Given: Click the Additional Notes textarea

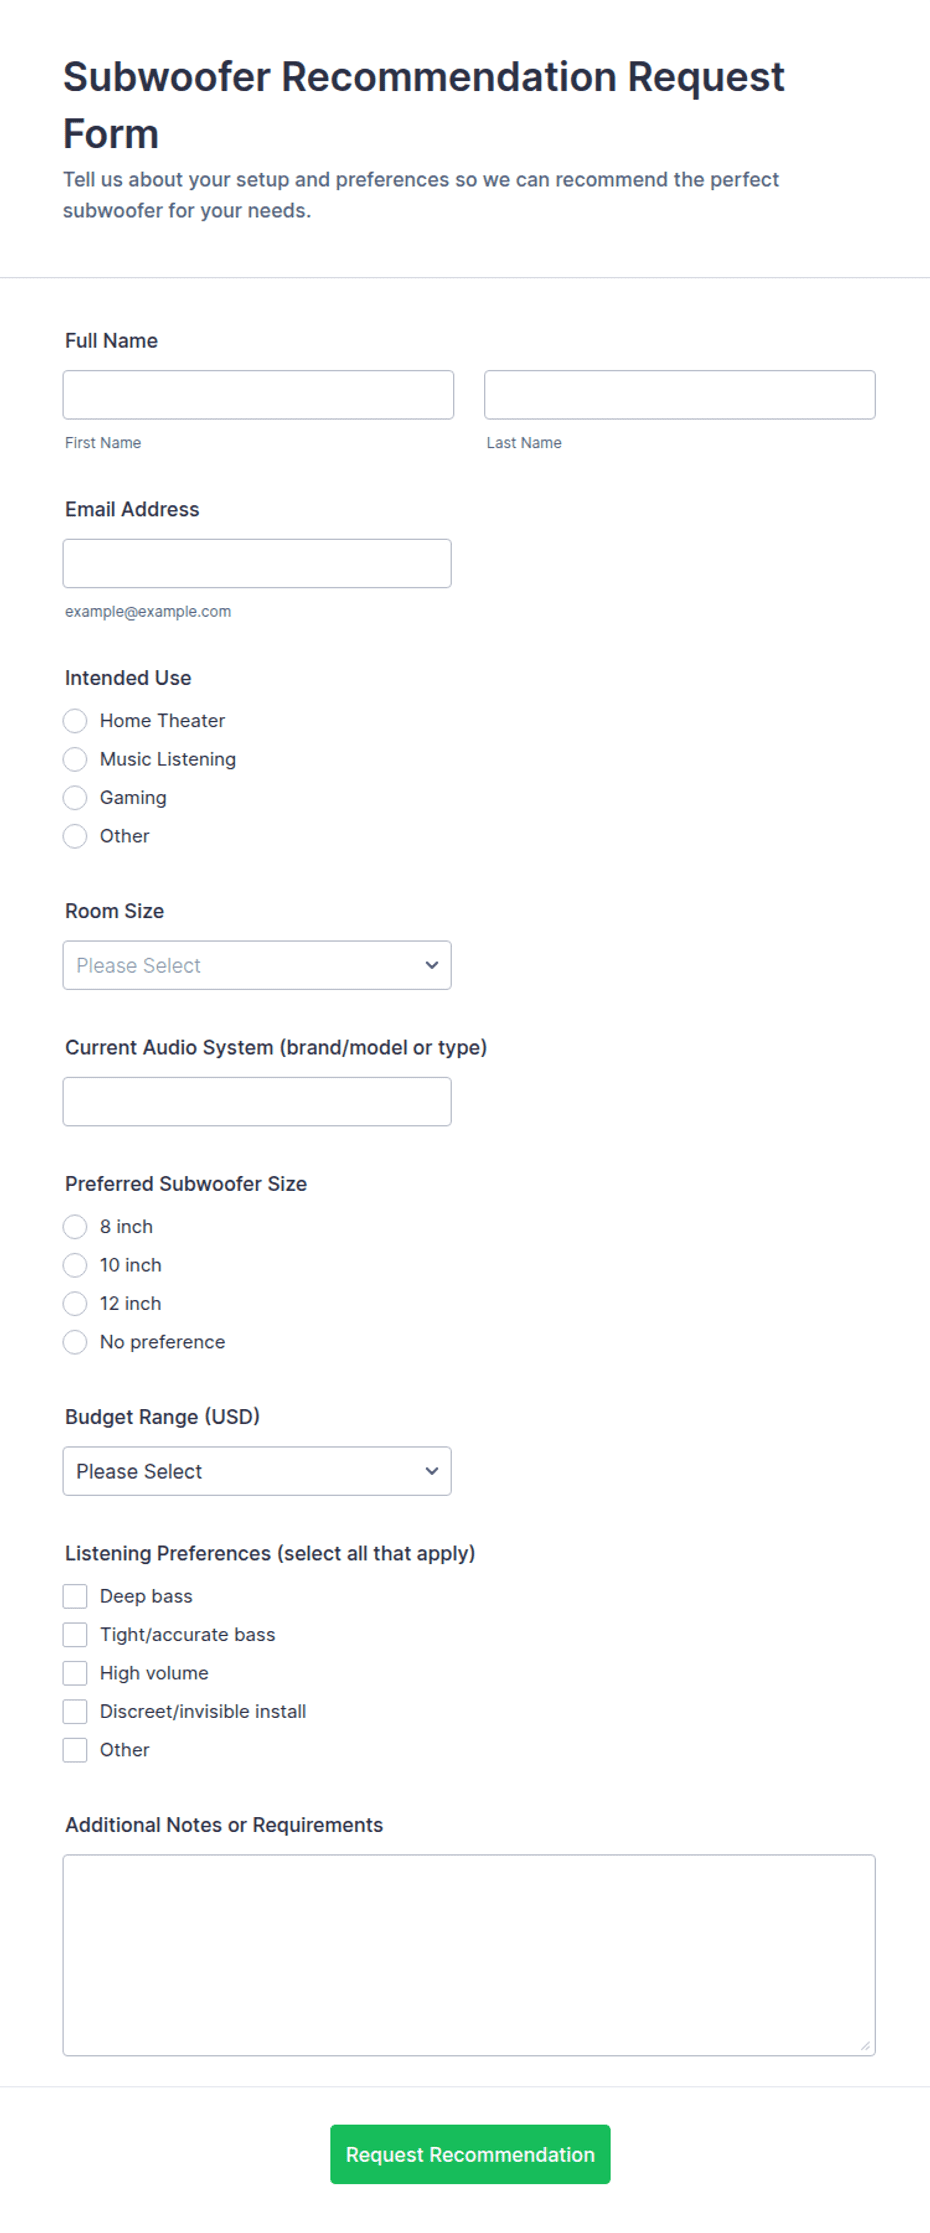Looking at the screenshot, I should (469, 1956).
